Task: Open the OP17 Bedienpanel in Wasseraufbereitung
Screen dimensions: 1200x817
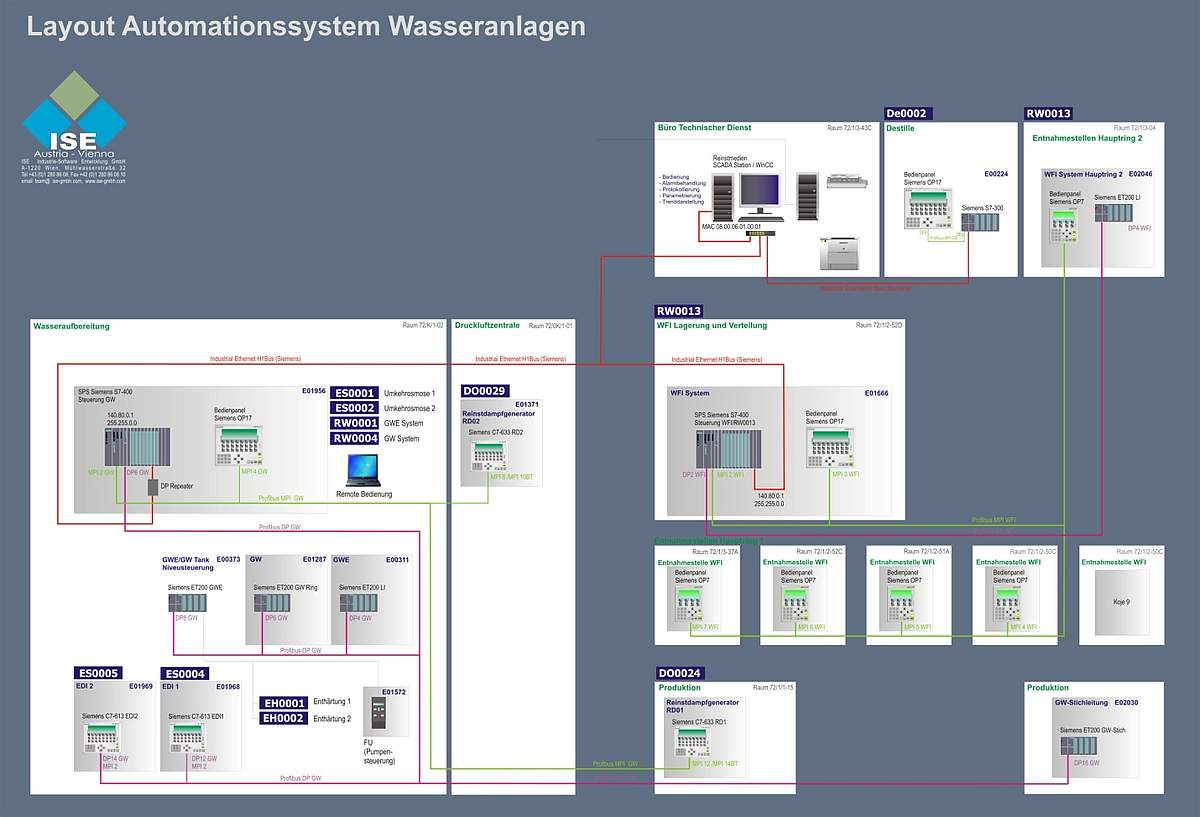Action: coord(240,443)
